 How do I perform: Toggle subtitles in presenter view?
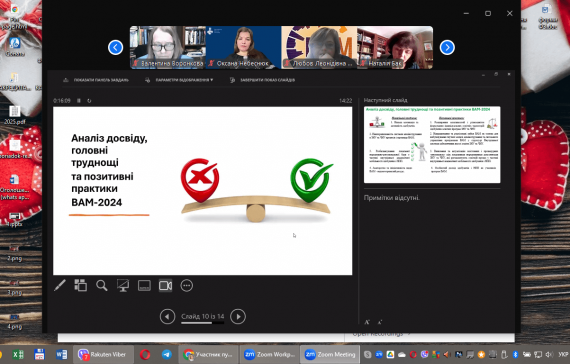coord(144,285)
